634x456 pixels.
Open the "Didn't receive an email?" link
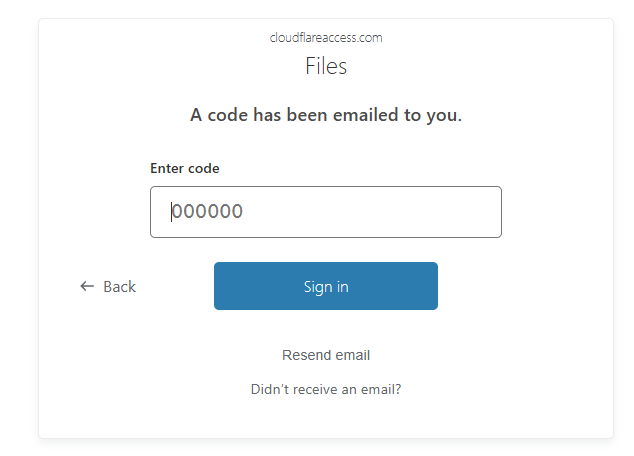coord(326,389)
